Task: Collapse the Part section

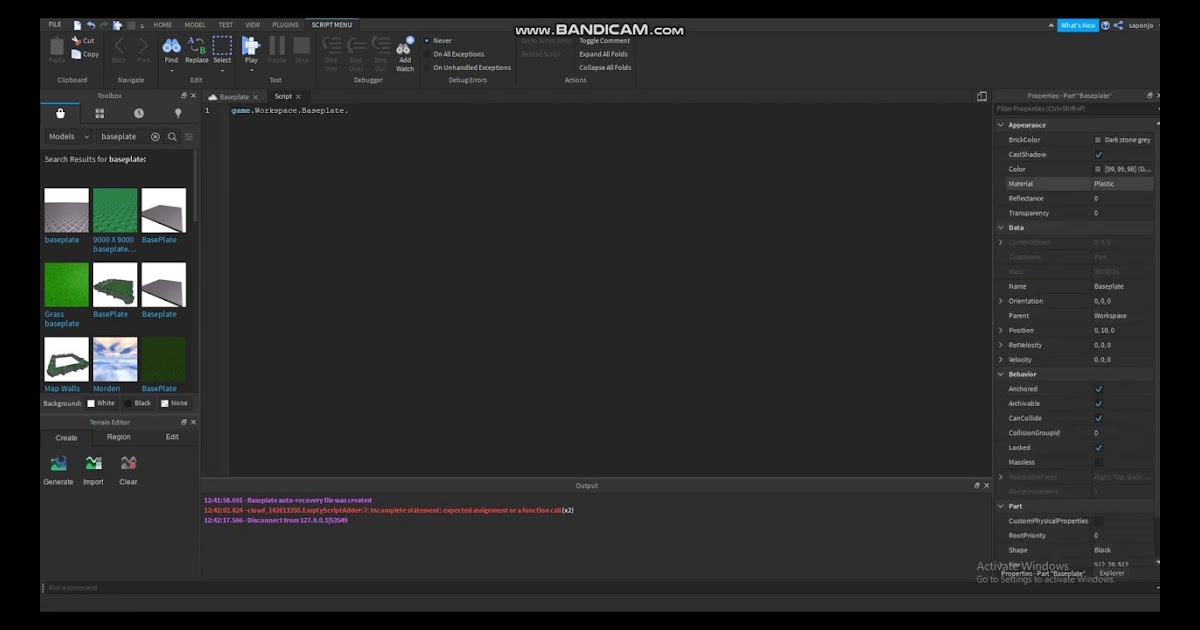Action: click(1001, 506)
